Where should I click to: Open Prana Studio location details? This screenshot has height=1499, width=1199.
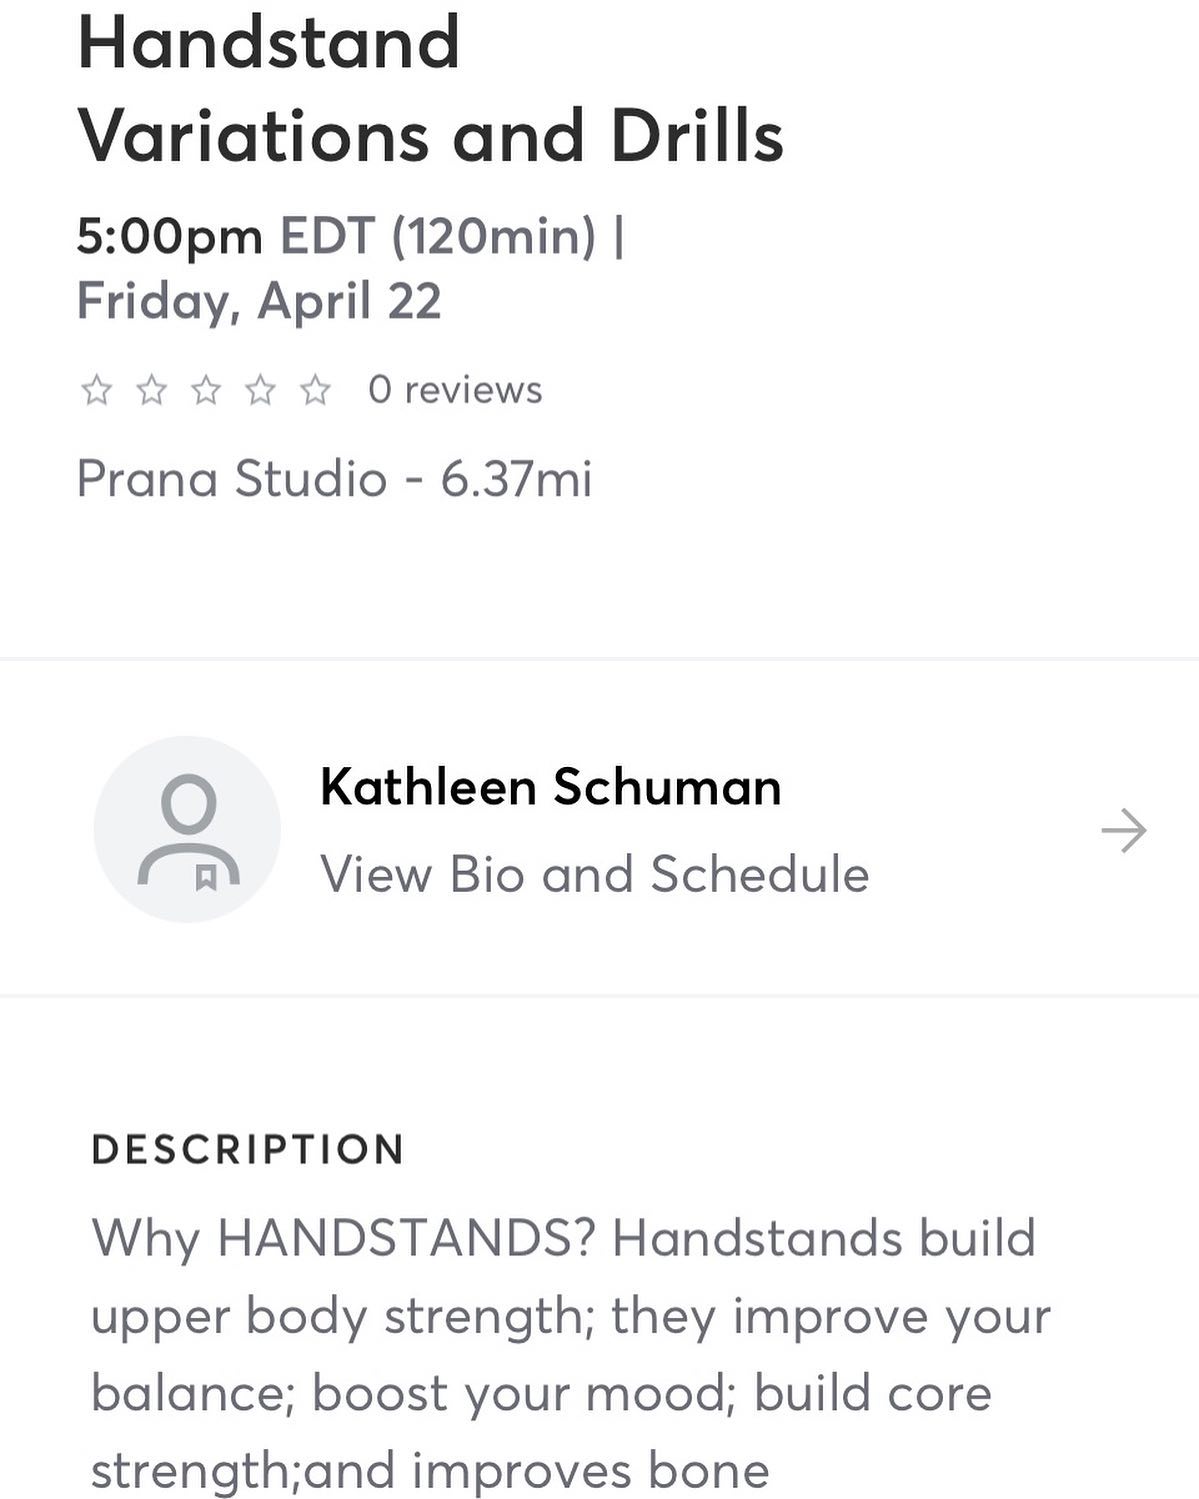[334, 479]
